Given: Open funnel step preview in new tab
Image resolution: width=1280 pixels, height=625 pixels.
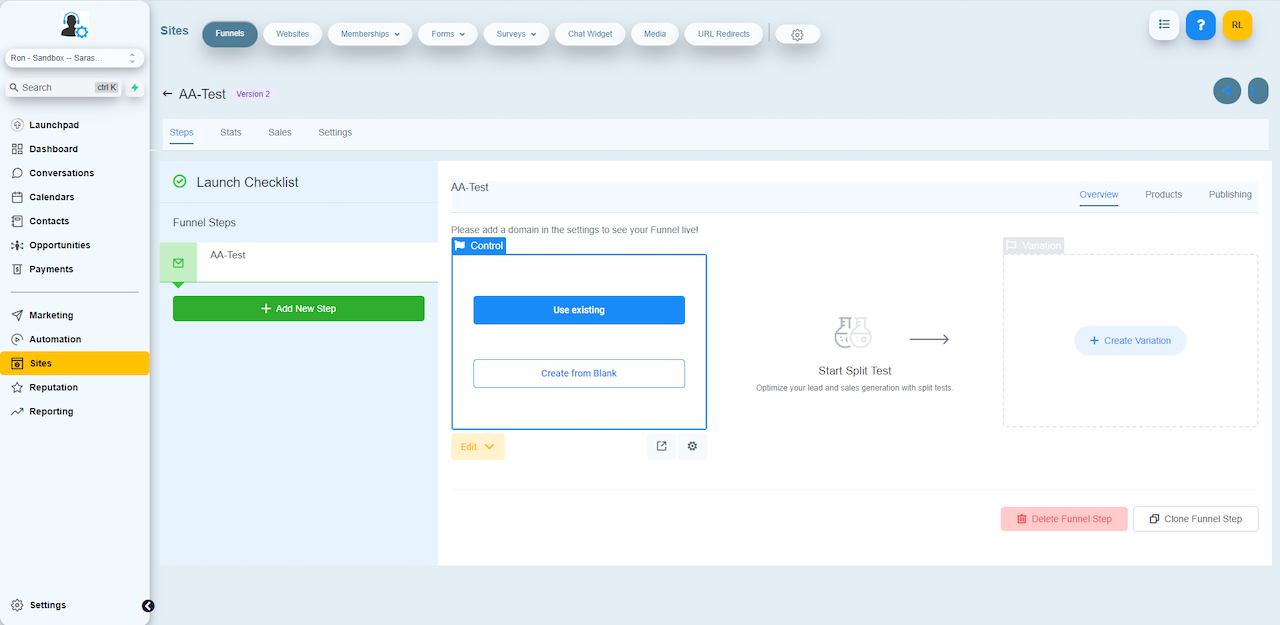Looking at the screenshot, I should click(661, 447).
